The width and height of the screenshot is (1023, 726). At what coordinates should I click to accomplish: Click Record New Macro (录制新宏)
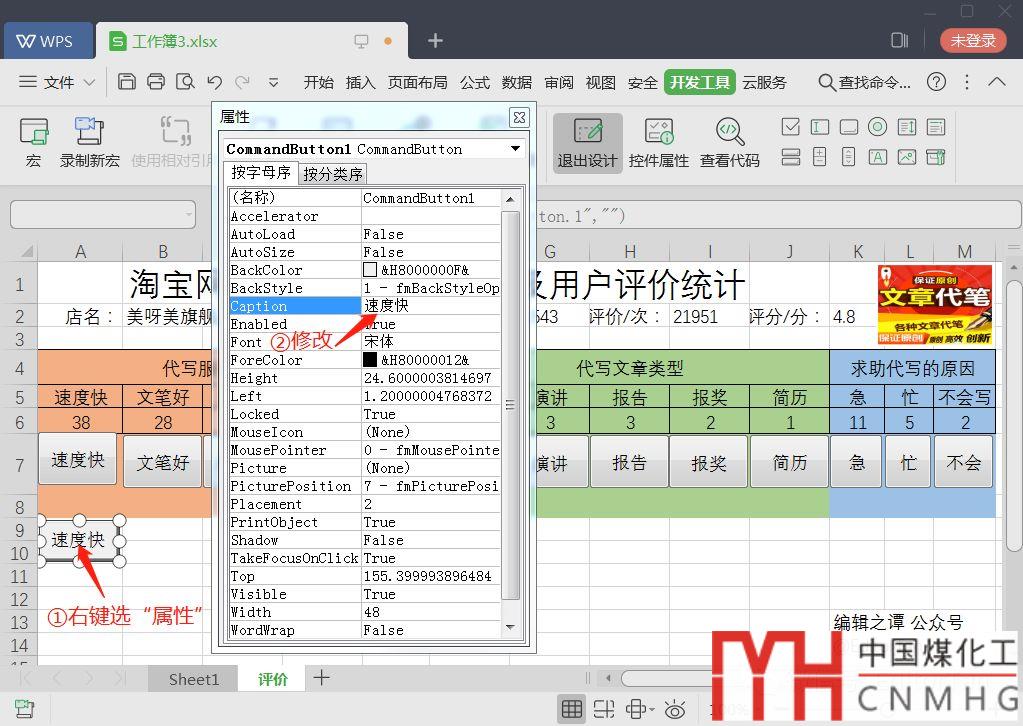point(90,141)
